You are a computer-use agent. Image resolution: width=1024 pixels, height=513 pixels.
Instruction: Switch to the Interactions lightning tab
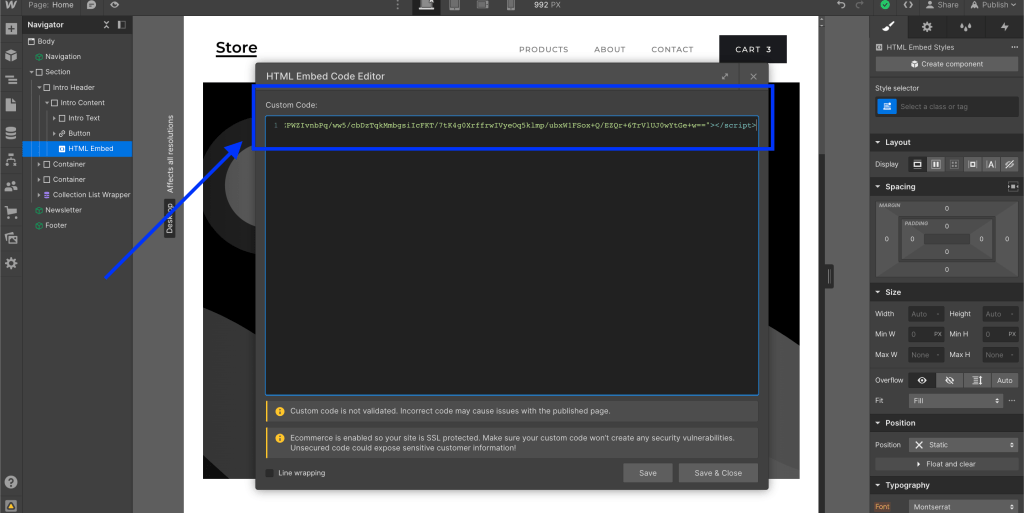point(1004,27)
